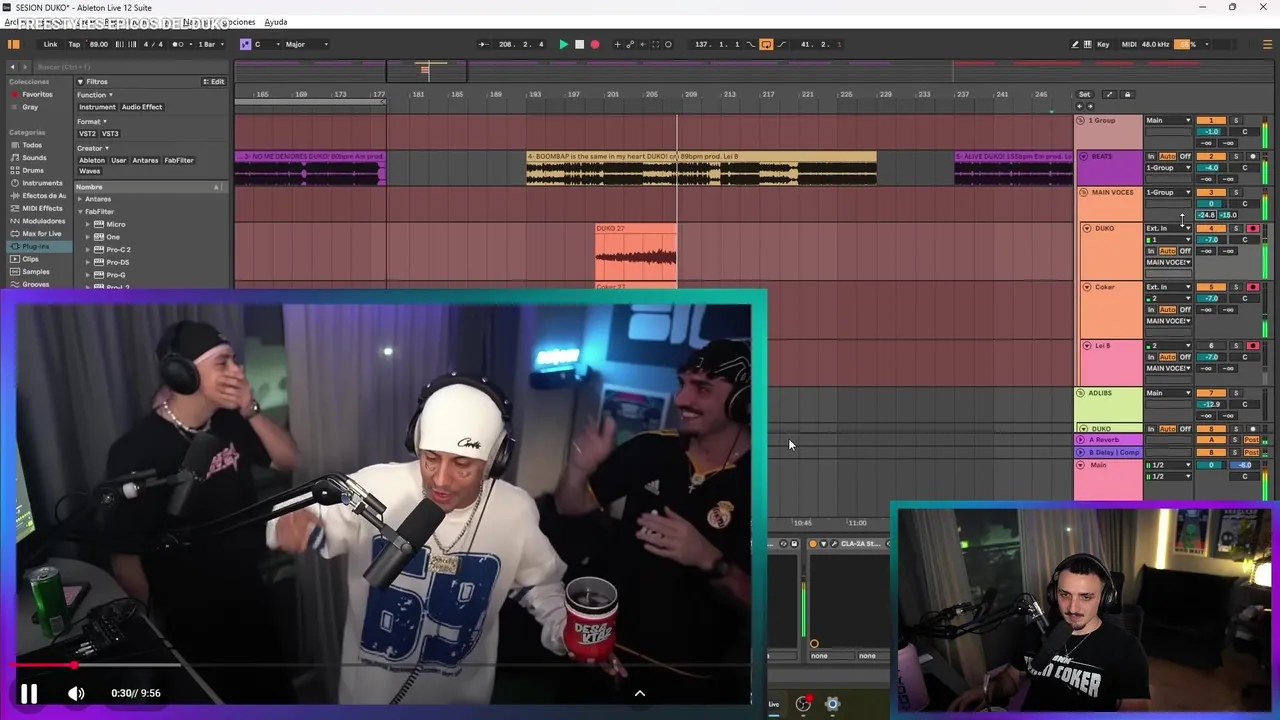Open the Ext. In input dropdown on Coker track
Screen dimensions: 1280x720
coord(1169,287)
